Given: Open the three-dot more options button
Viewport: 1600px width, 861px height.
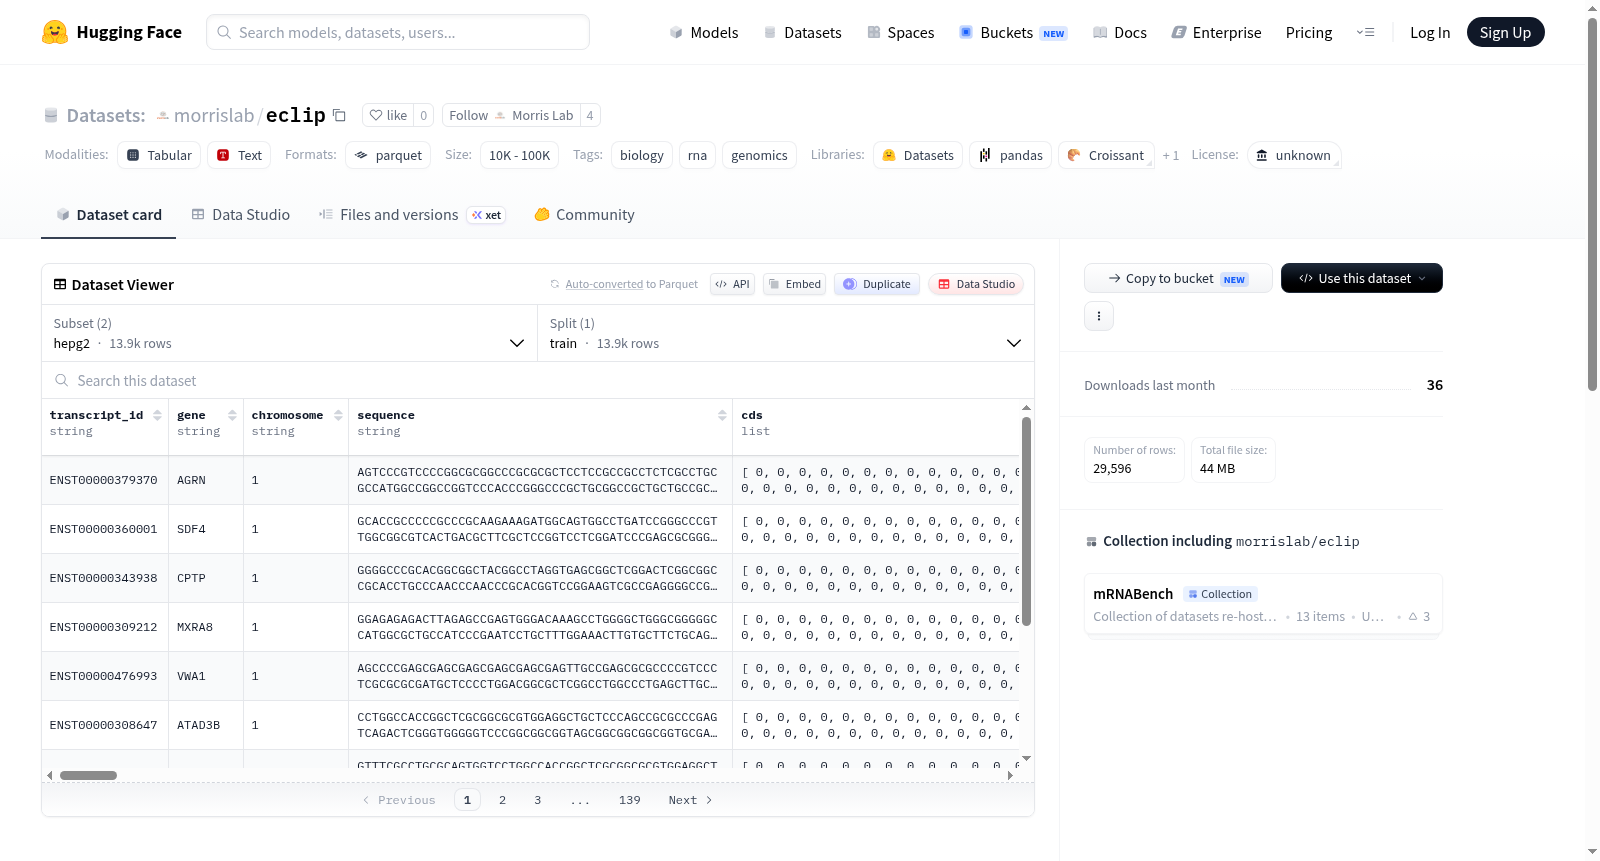Looking at the screenshot, I should pos(1099,316).
